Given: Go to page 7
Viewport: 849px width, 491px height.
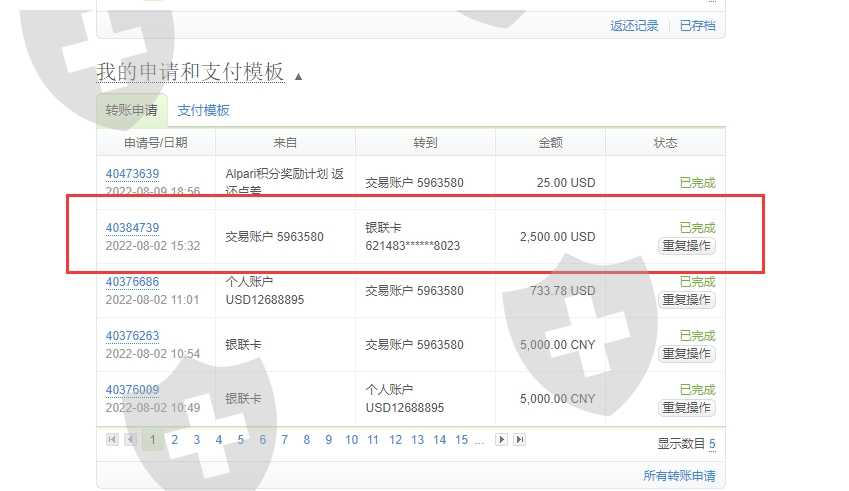Looking at the screenshot, I should 284,440.
